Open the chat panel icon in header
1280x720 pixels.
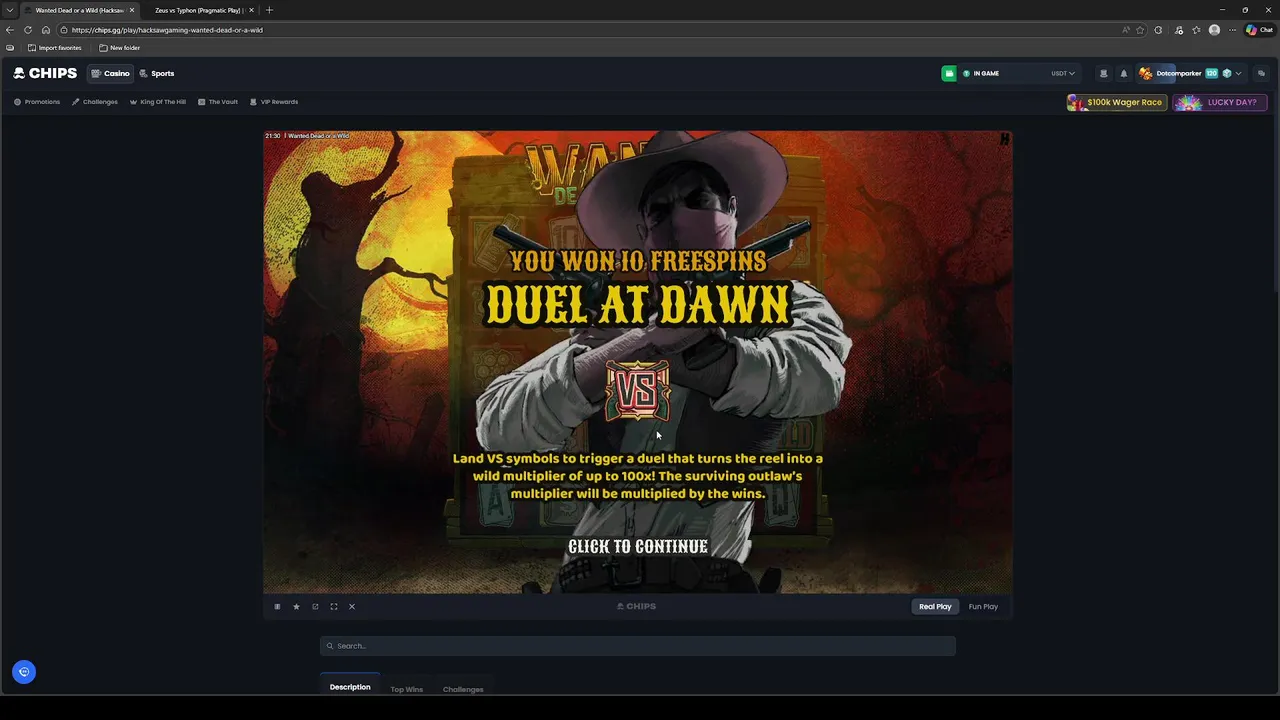(1261, 73)
